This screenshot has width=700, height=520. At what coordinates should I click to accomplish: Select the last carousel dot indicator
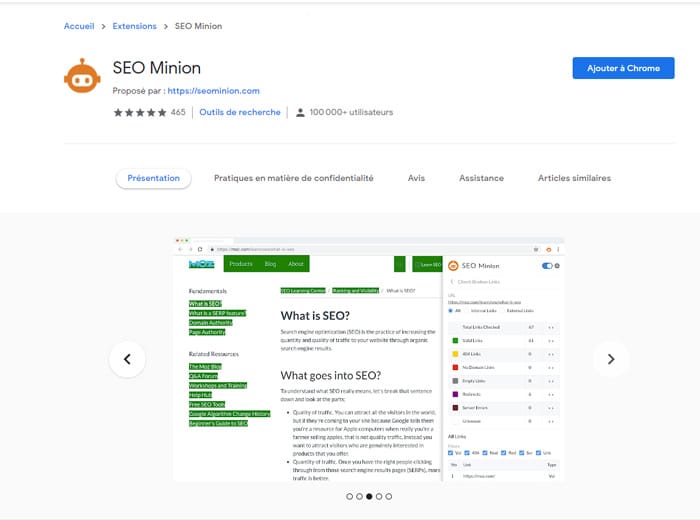point(389,496)
